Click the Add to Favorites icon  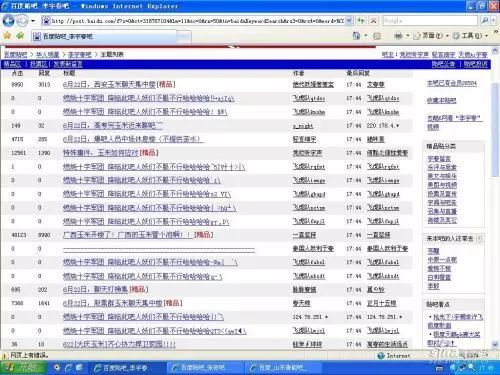click(20, 35)
